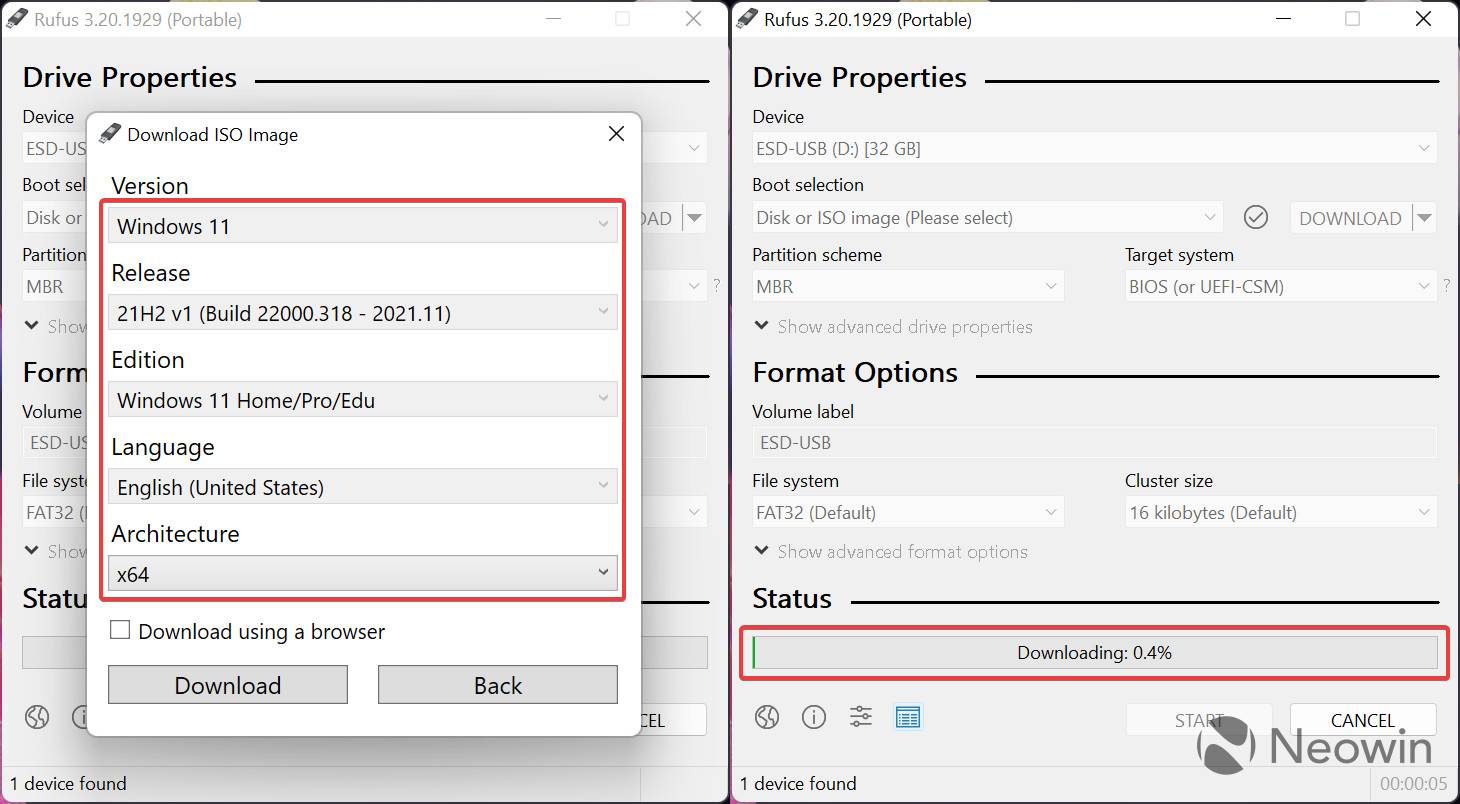
Task: Click the circled info About icon
Action: (x=814, y=717)
